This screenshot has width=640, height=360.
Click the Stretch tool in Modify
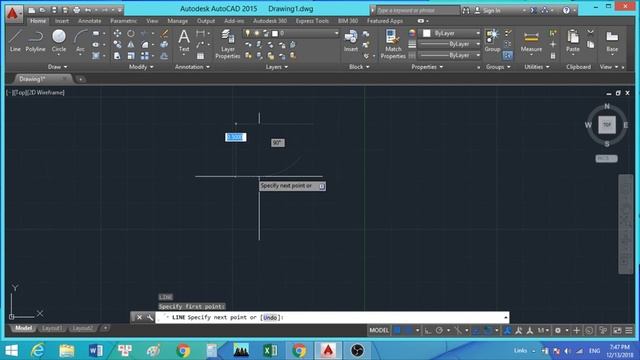(117, 56)
